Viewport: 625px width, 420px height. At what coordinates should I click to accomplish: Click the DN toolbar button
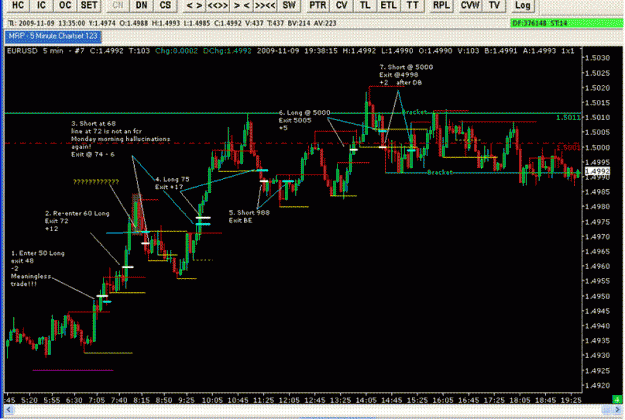tap(142, 5)
